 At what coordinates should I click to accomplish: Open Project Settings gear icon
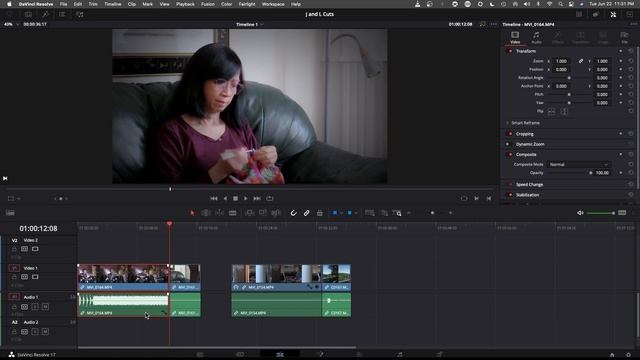(x=628, y=355)
